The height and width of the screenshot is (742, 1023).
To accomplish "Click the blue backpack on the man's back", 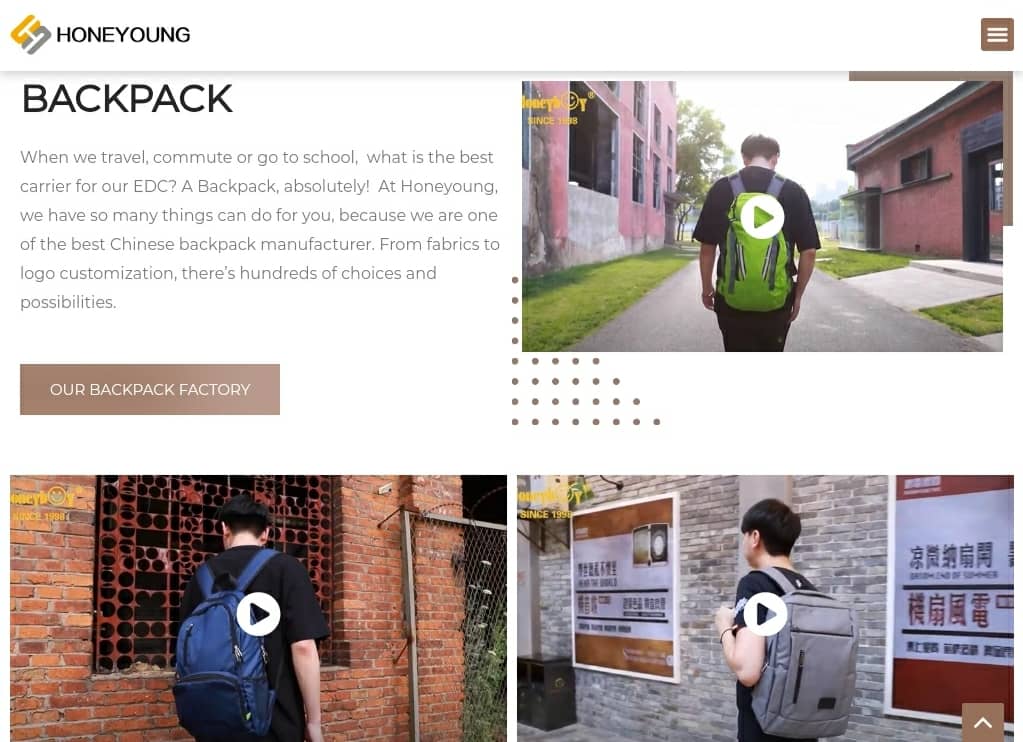I will click(x=225, y=644).
